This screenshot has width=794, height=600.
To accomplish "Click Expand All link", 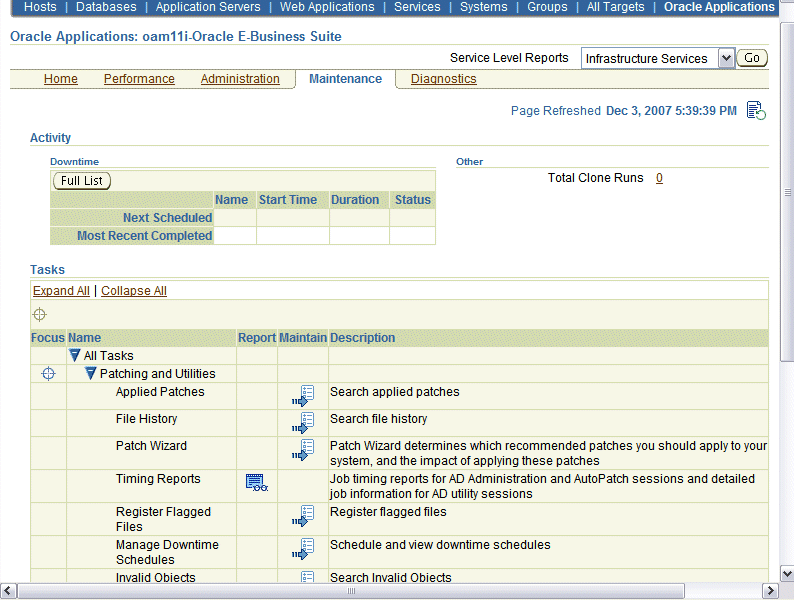I will 61,291.
